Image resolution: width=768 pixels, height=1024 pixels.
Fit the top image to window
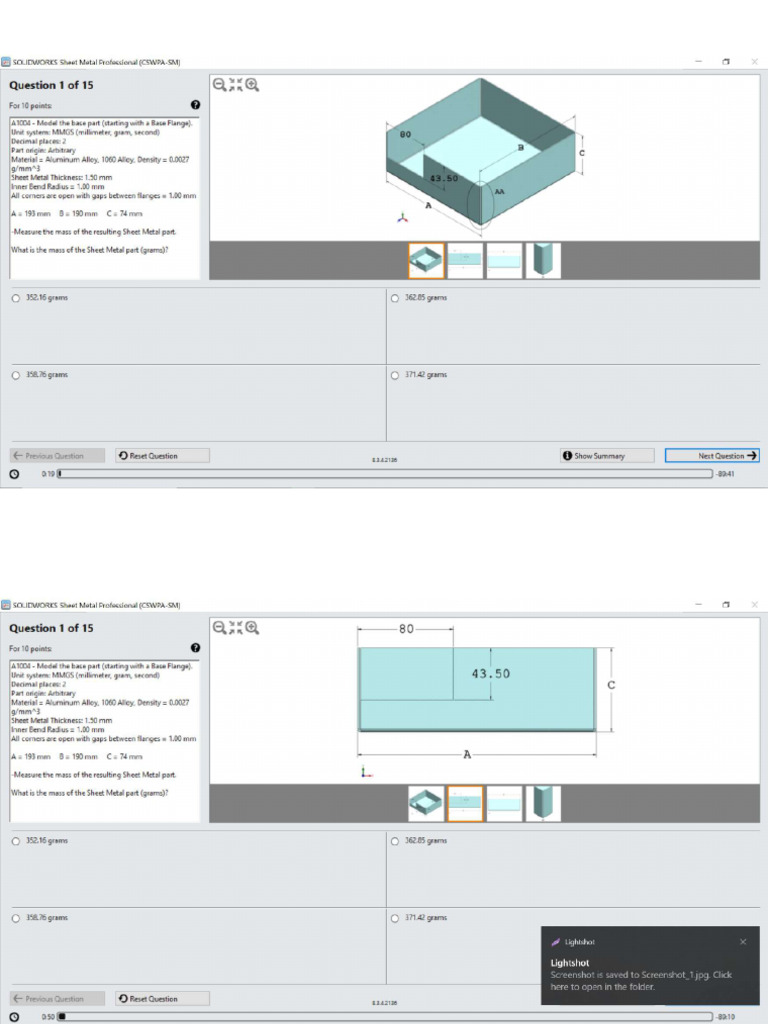pos(236,85)
